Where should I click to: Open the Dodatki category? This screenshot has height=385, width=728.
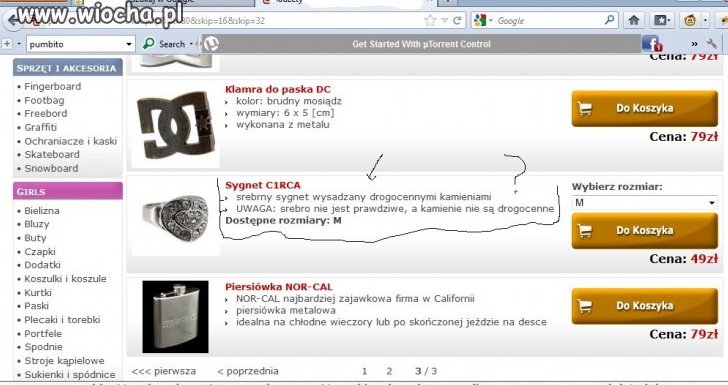[42, 265]
